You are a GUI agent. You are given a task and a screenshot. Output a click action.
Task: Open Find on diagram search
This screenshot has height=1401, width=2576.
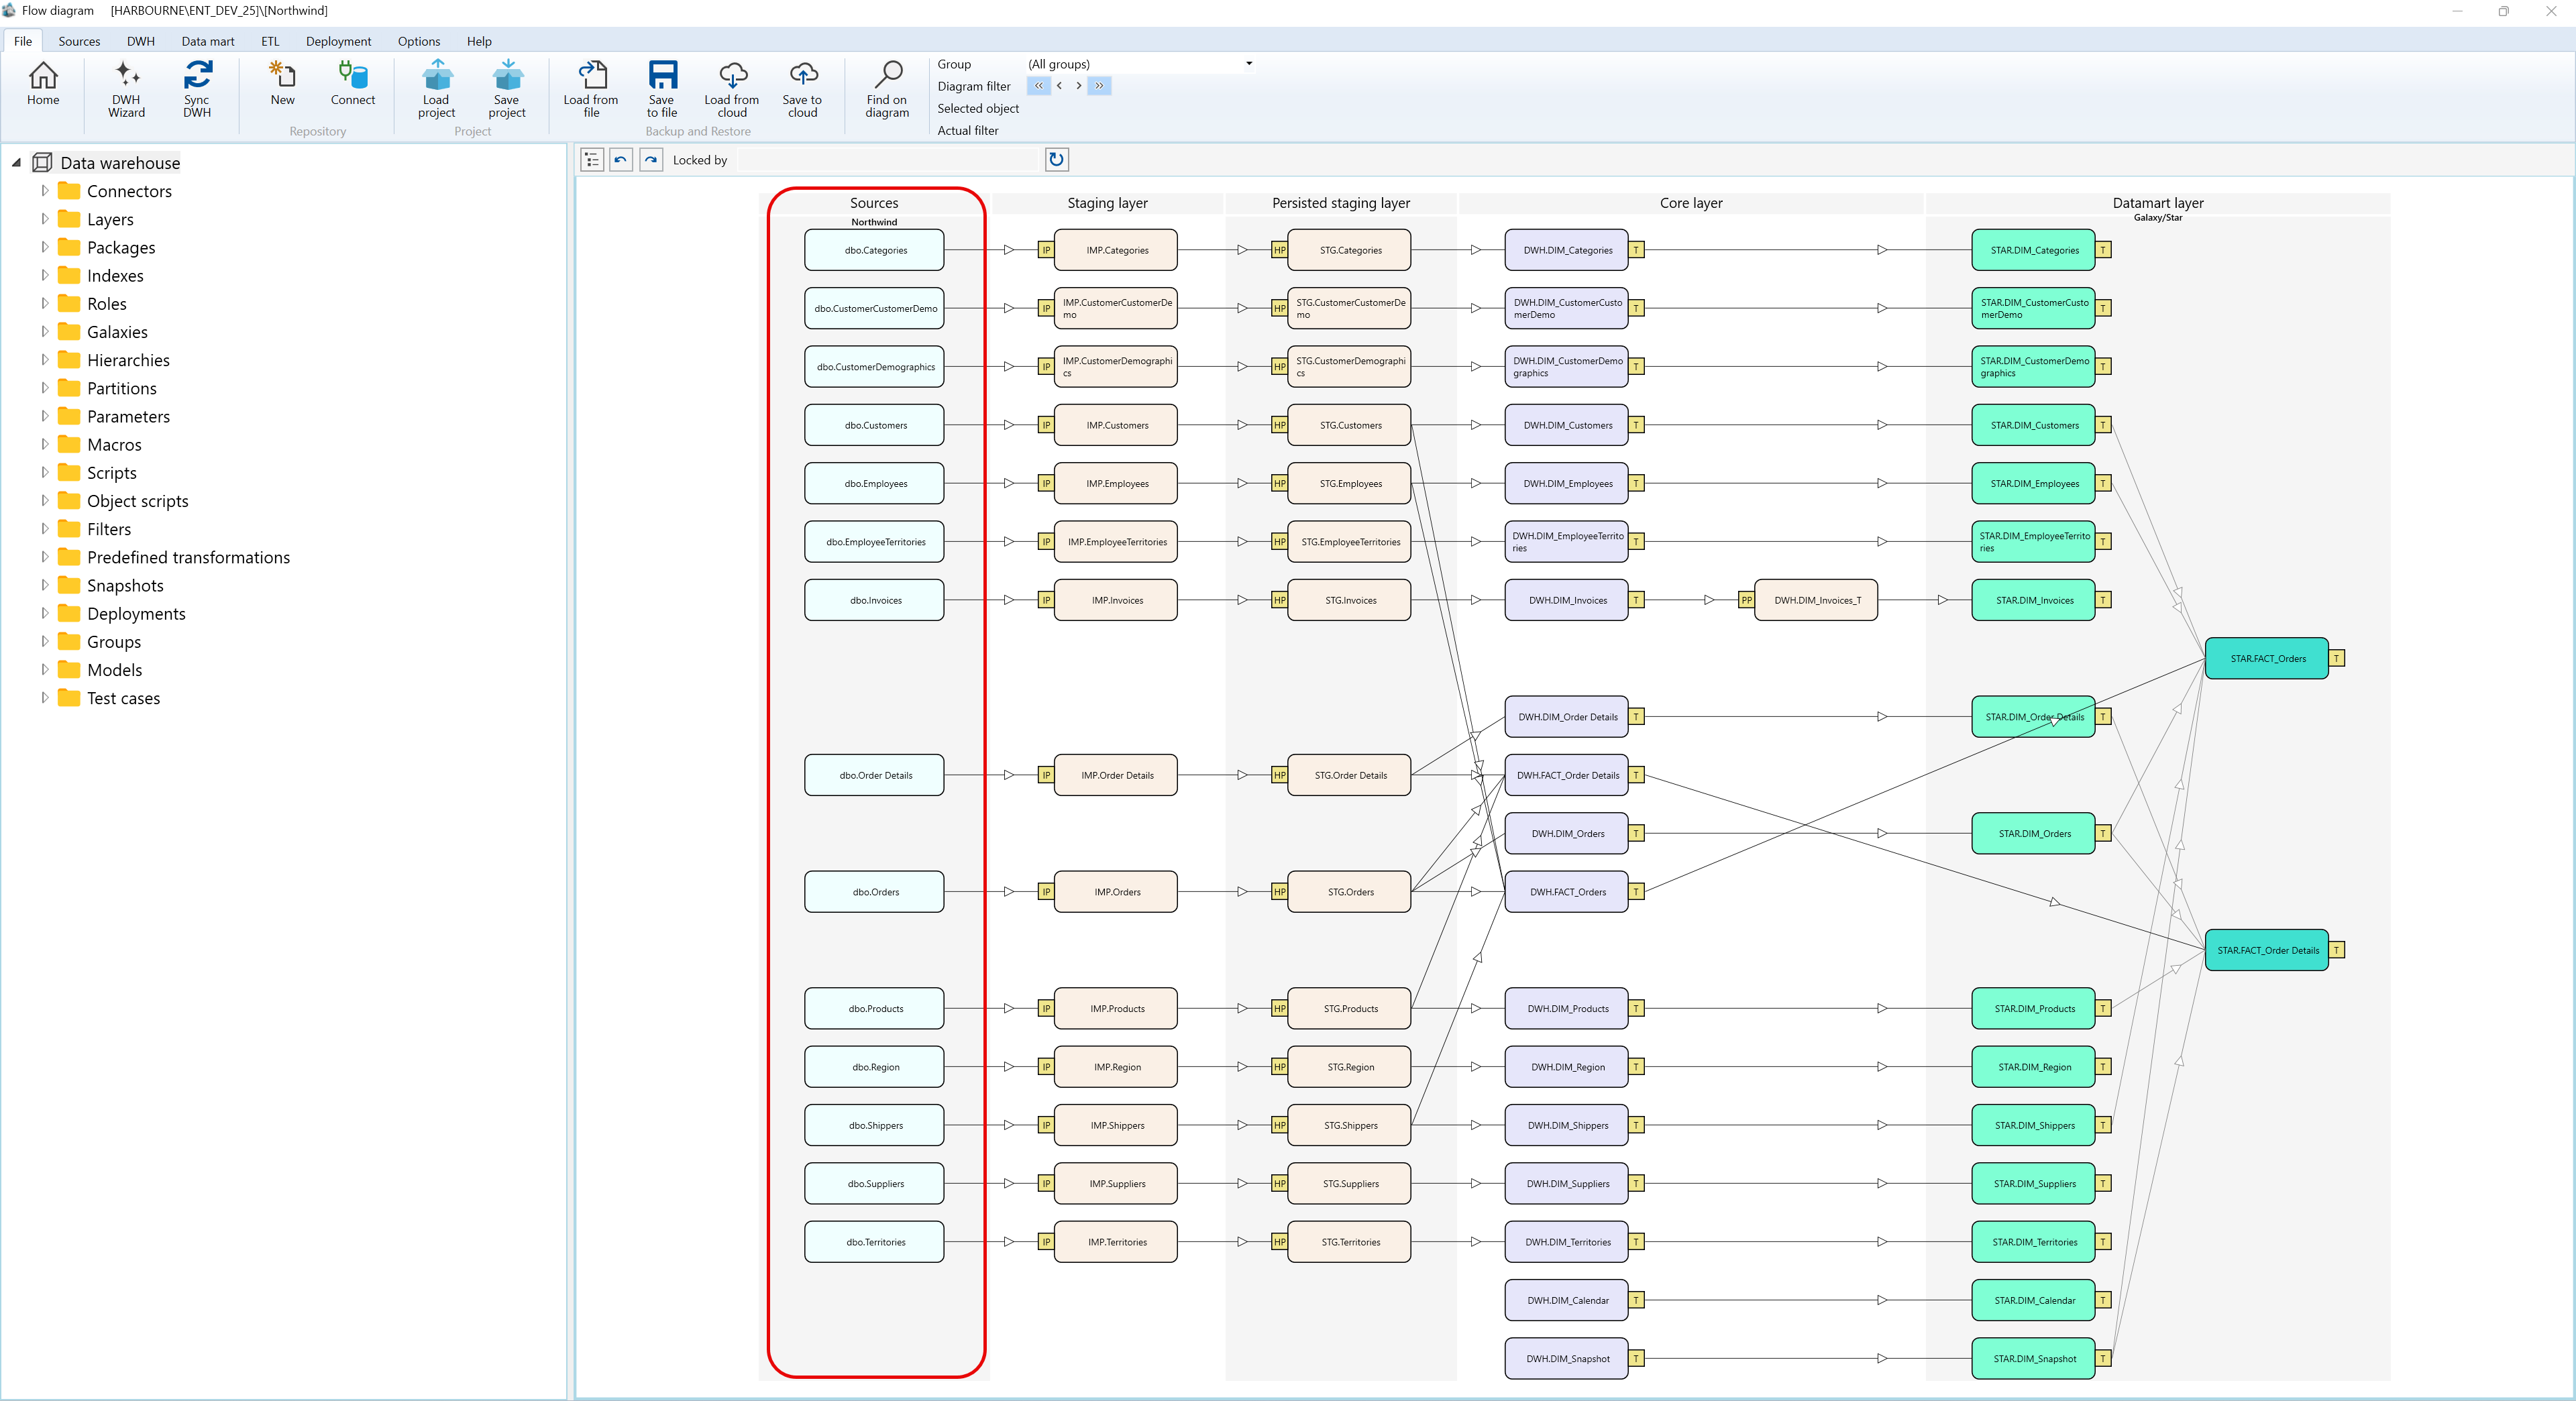coord(887,90)
